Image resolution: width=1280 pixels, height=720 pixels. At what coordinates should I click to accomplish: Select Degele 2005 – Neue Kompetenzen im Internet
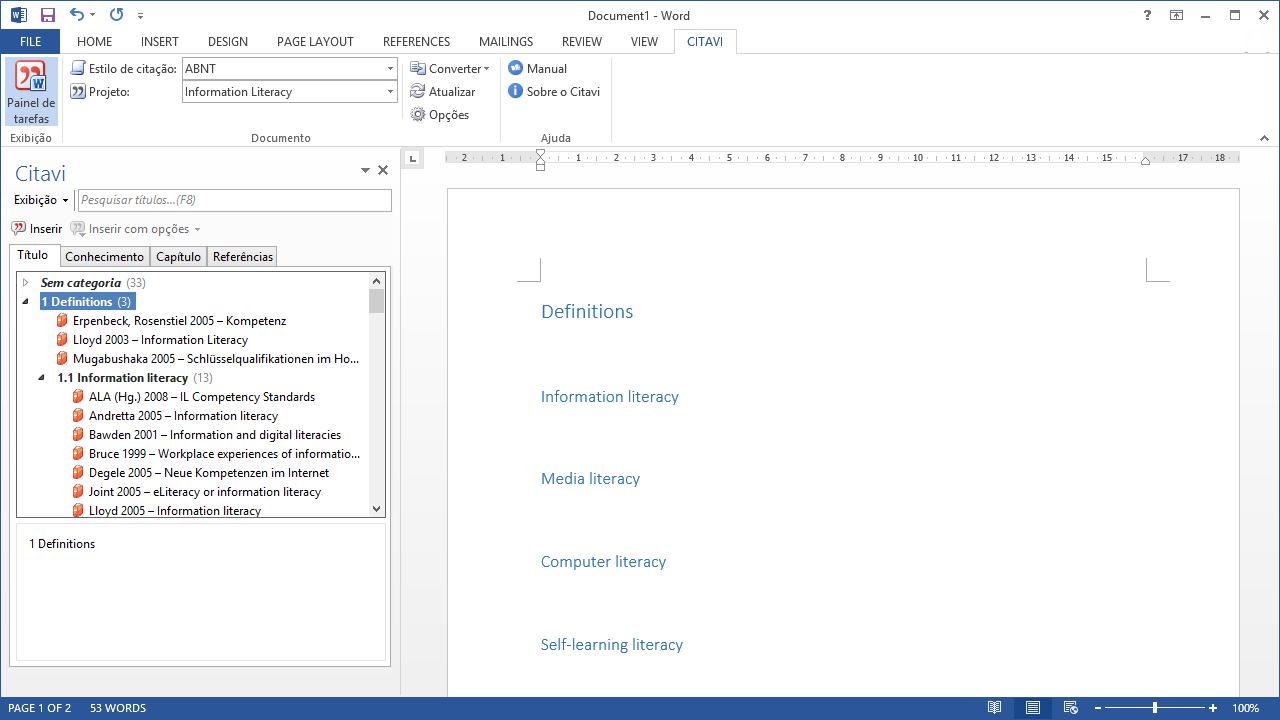pos(201,473)
